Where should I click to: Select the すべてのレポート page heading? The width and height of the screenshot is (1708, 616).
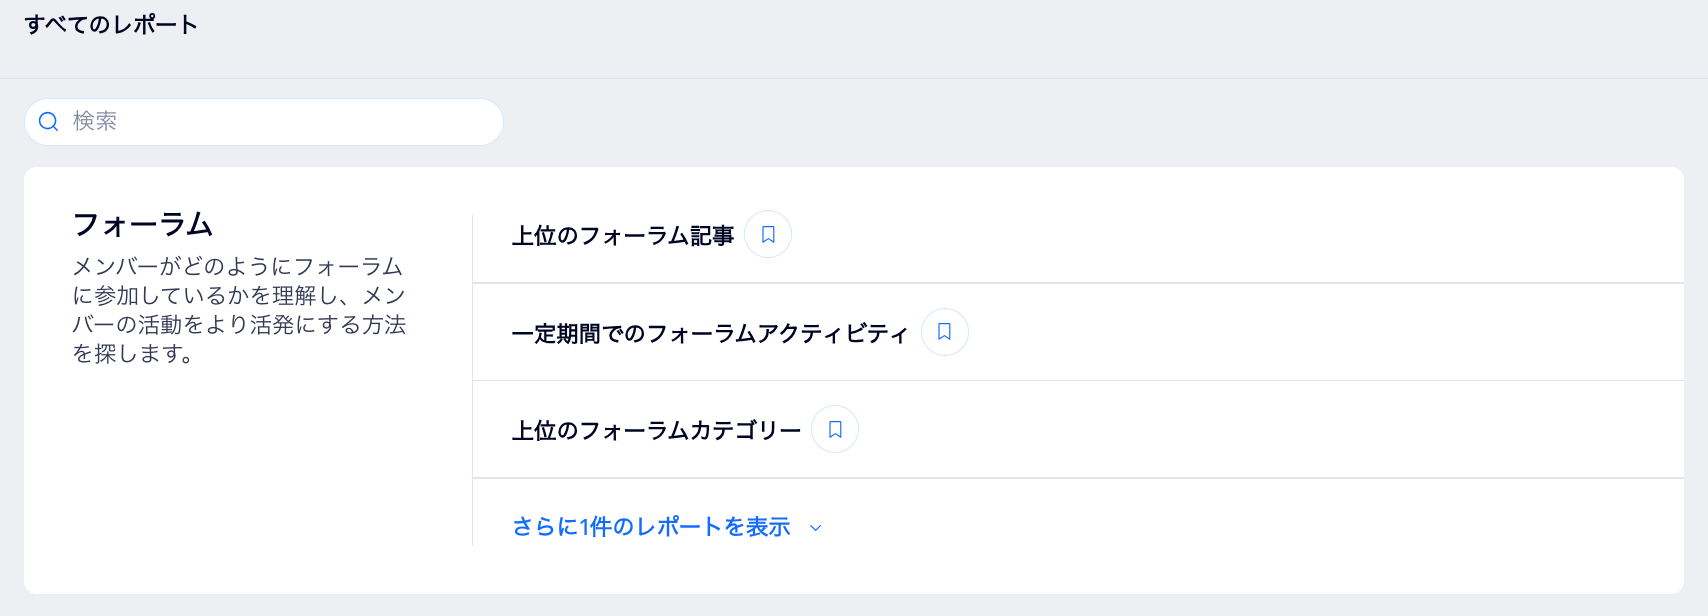coord(111,22)
